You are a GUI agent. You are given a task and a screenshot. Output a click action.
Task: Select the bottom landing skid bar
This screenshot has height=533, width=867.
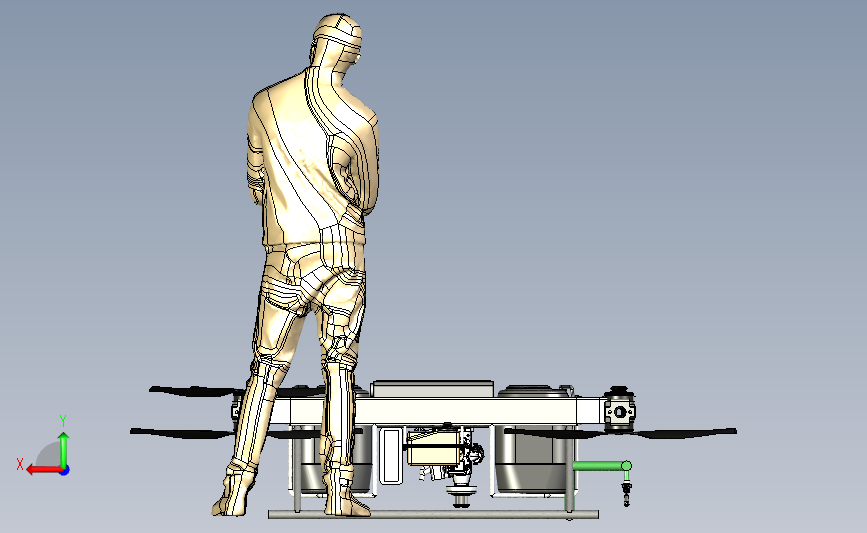point(434,515)
